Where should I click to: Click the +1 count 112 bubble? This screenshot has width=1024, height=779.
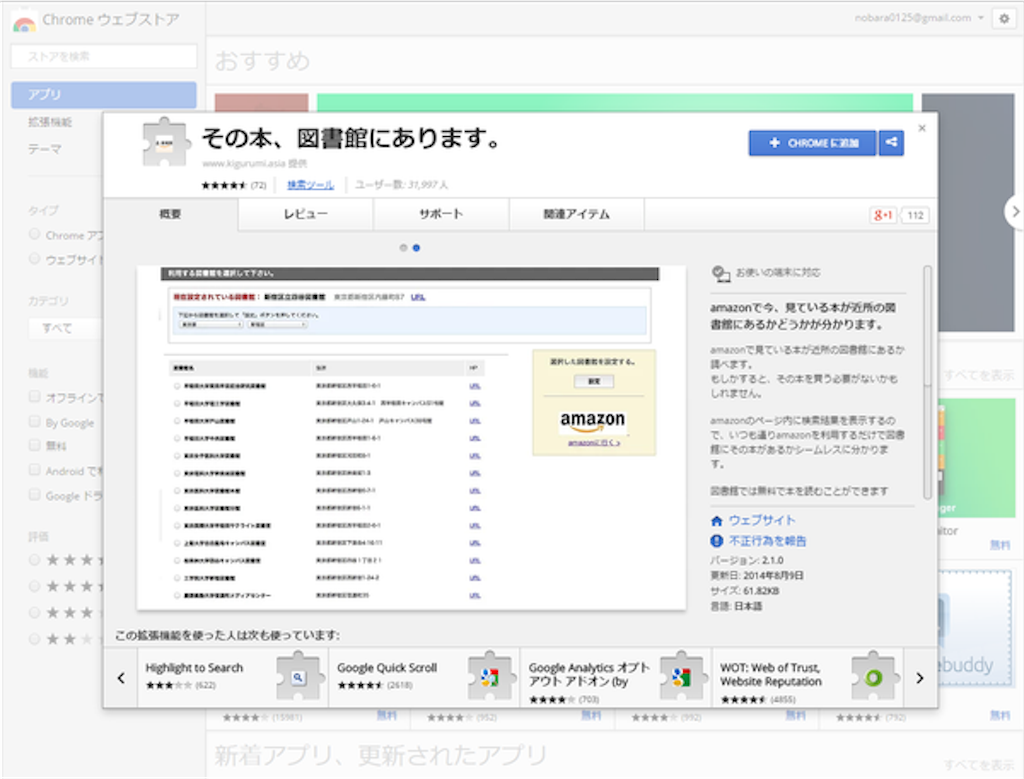(x=915, y=215)
